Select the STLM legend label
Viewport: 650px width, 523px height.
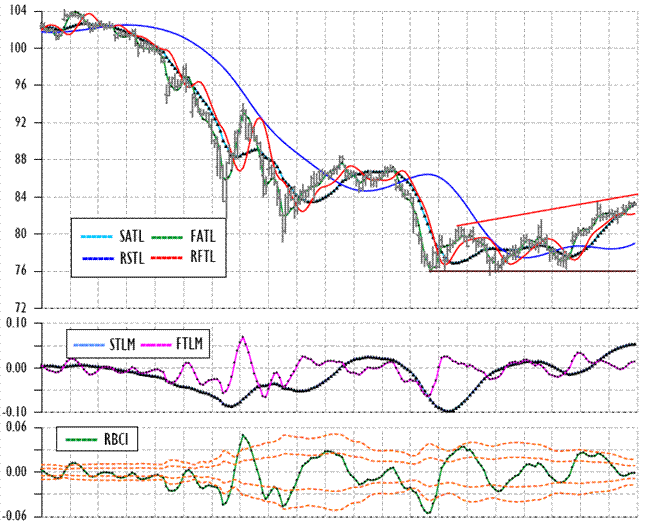click(x=122, y=344)
